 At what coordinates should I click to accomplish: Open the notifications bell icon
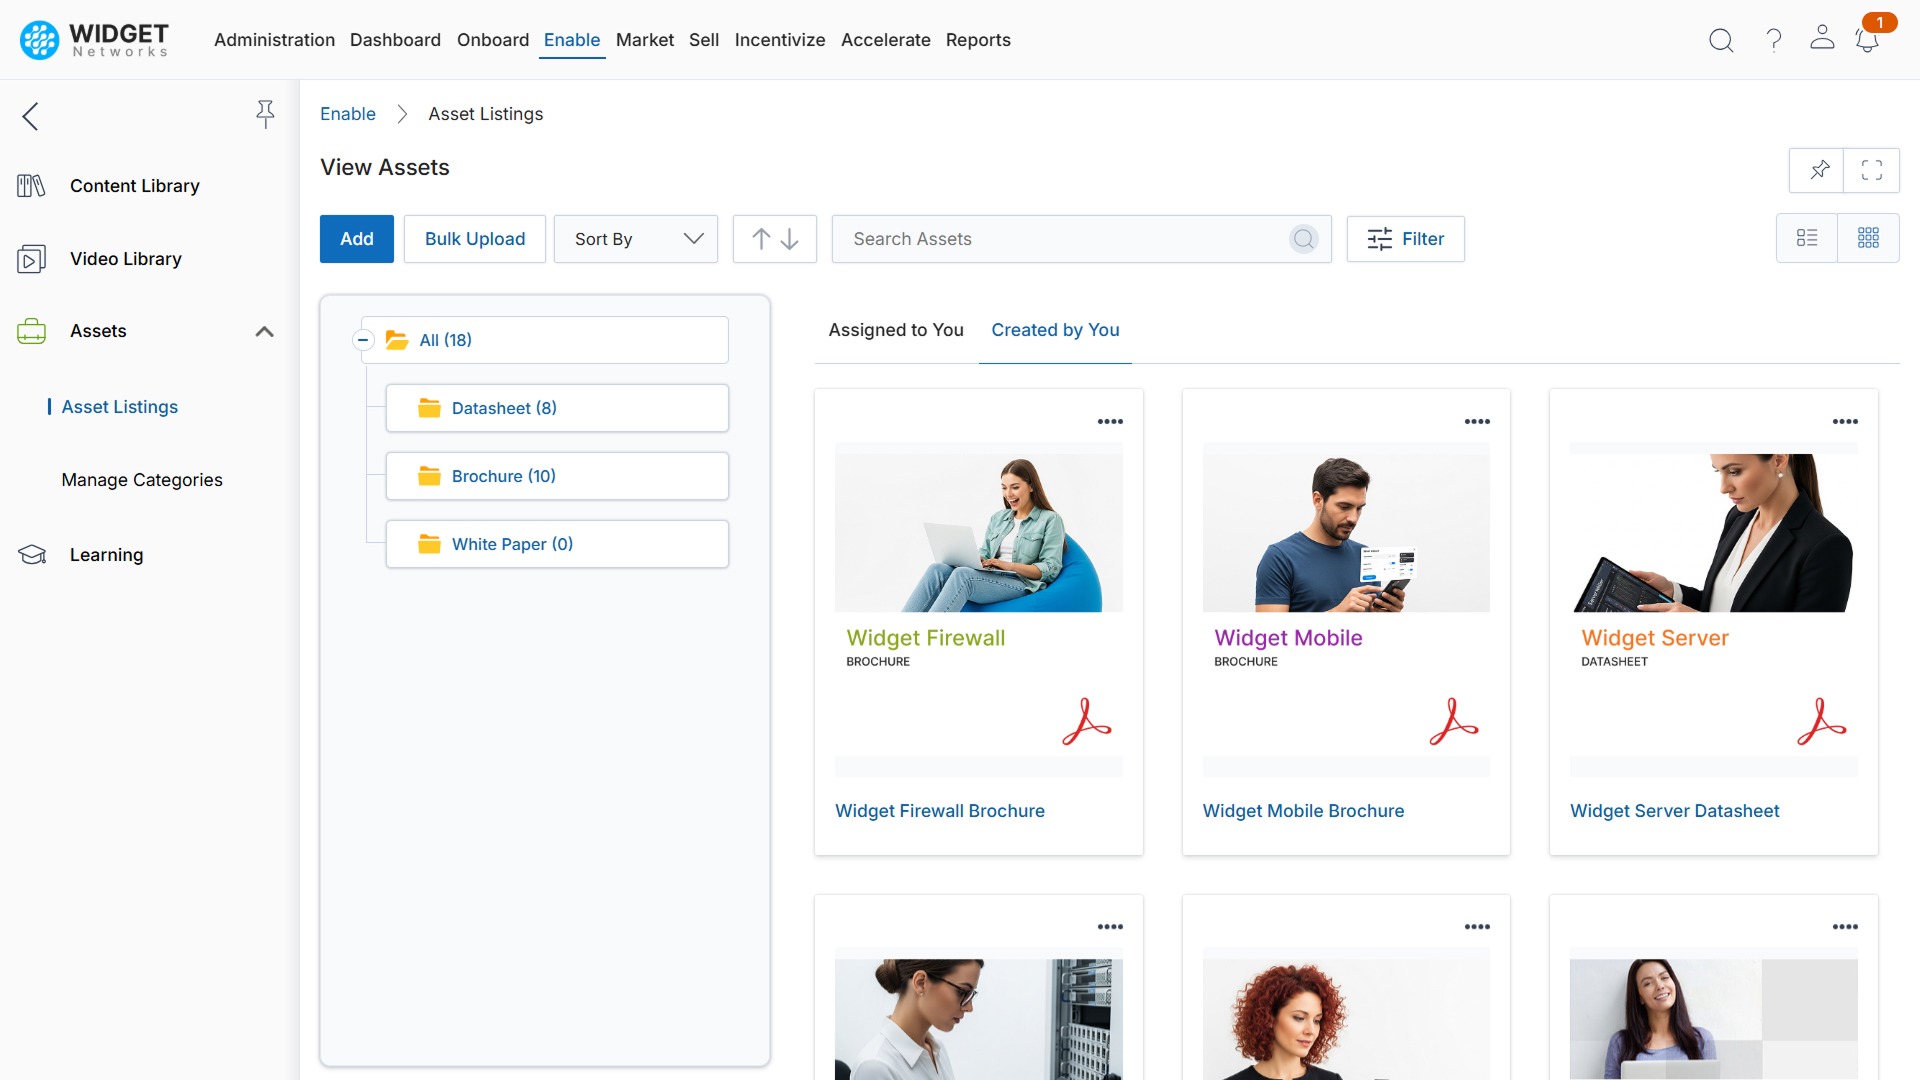pyautogui.click(x=1868, y=40)
